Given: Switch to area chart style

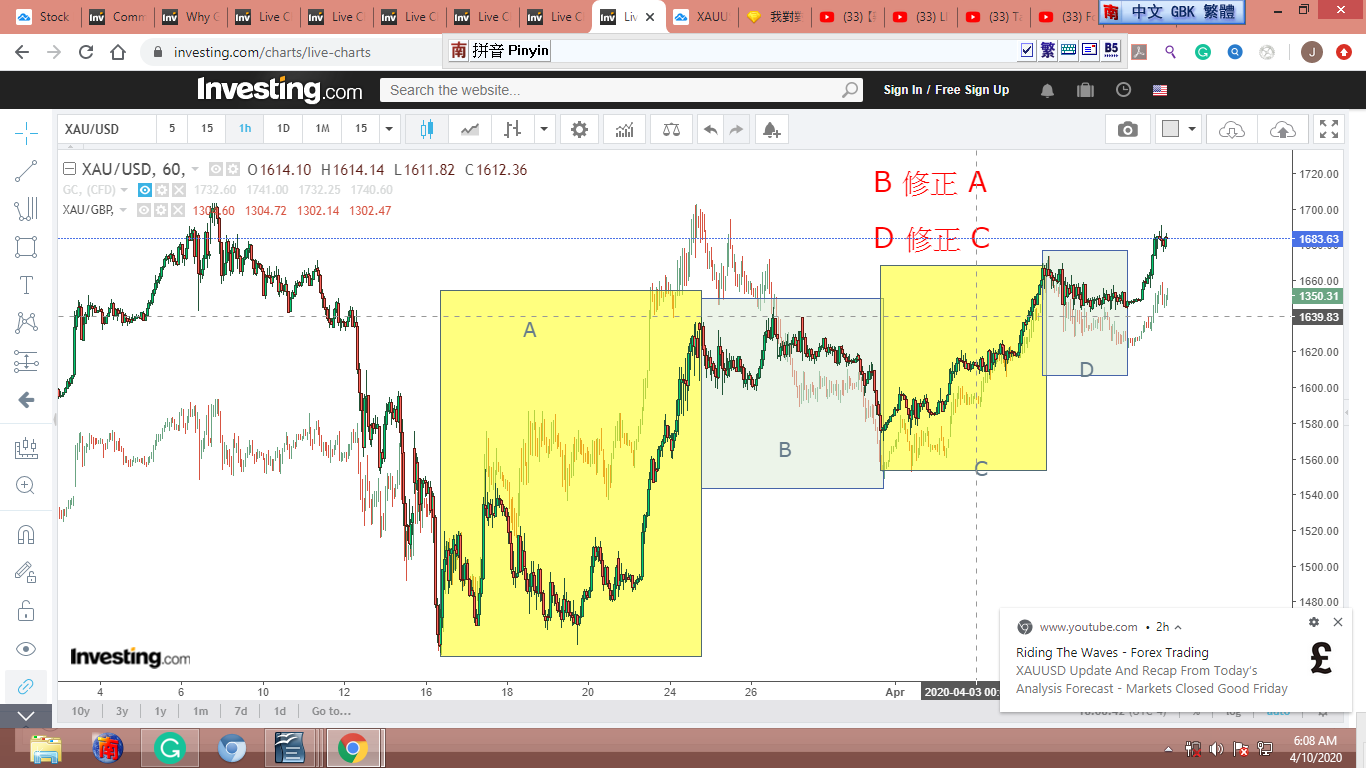Looking at the screenshot, I should (x=469, y=129).
